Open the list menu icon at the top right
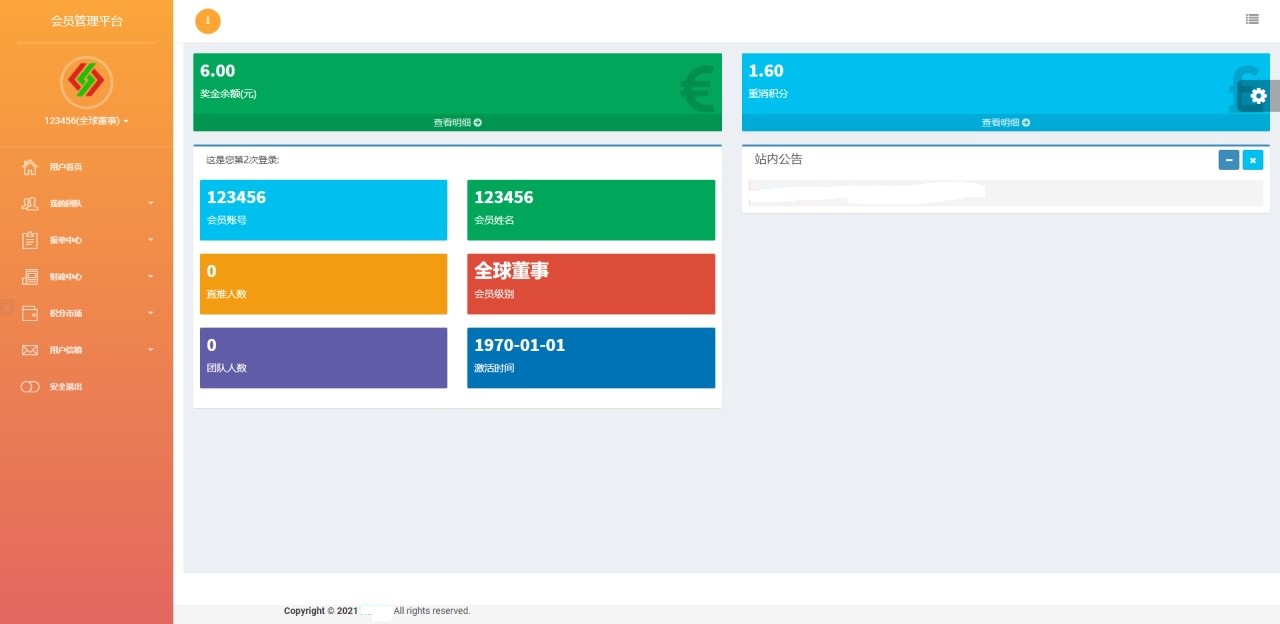The height and width of the screenshot is (624, 1280). tap(1252, 19)
